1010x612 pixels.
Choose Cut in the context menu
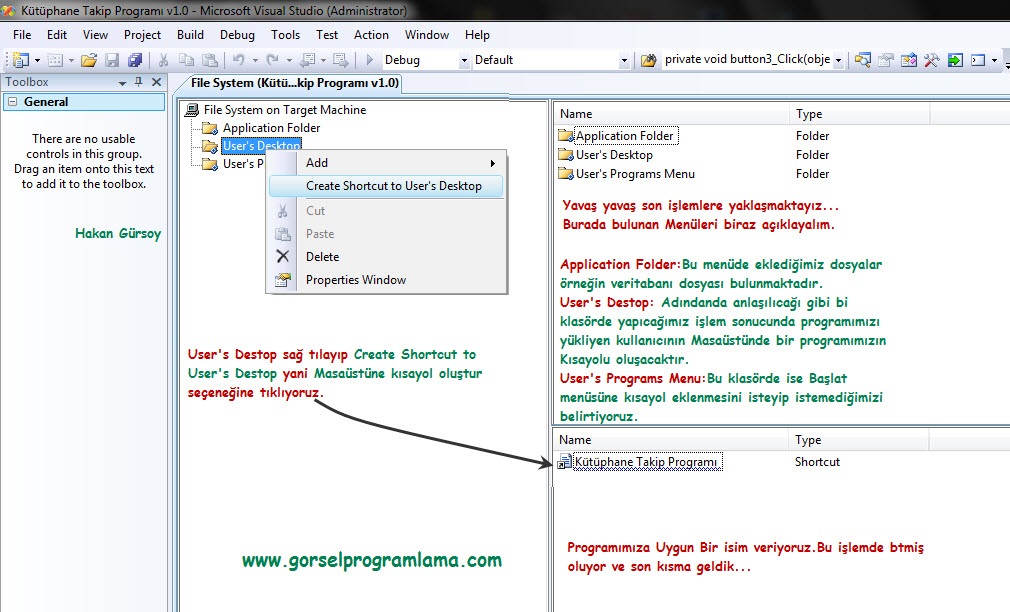(386, 211)
